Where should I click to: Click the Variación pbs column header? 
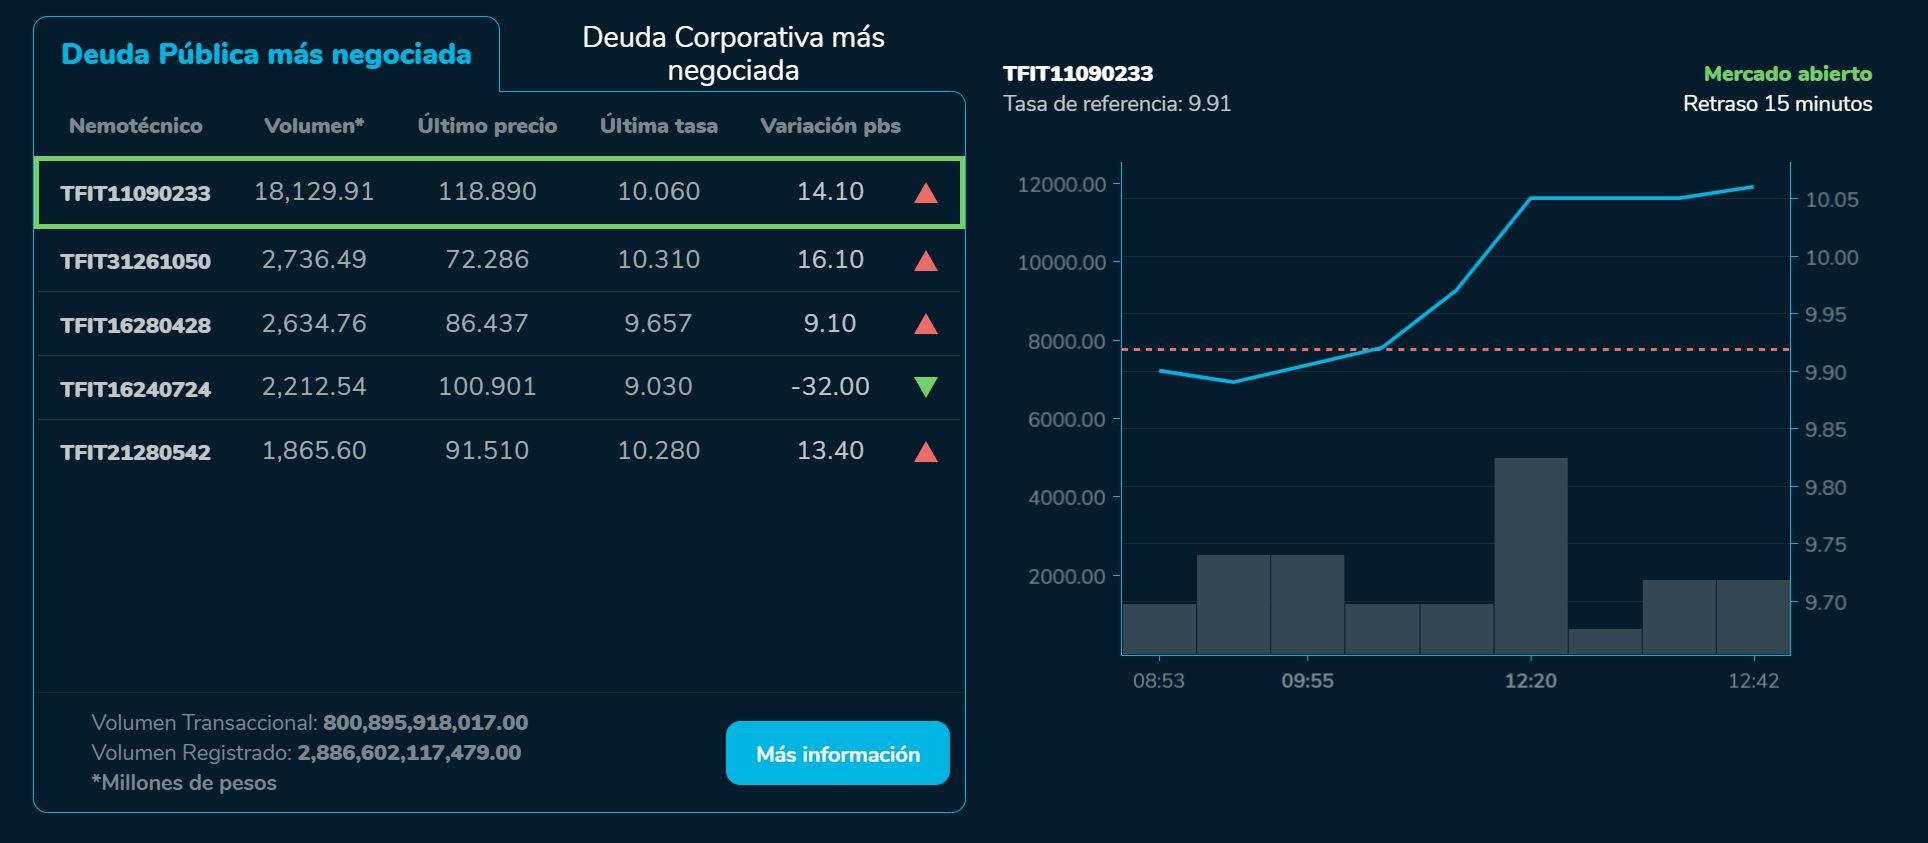tap(830, 126)
